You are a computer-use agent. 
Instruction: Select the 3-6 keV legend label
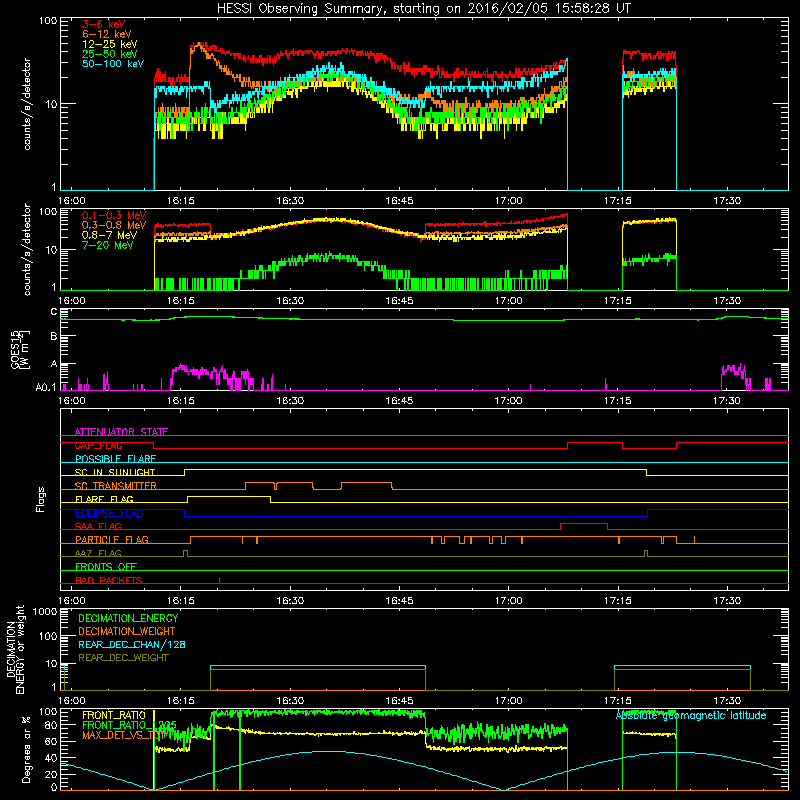pos(104,24)
